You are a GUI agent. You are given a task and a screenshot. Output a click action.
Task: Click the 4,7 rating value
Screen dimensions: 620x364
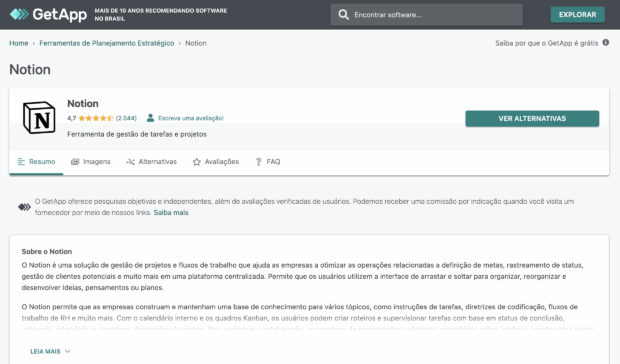pyautogui.click(x=72, y=118)
